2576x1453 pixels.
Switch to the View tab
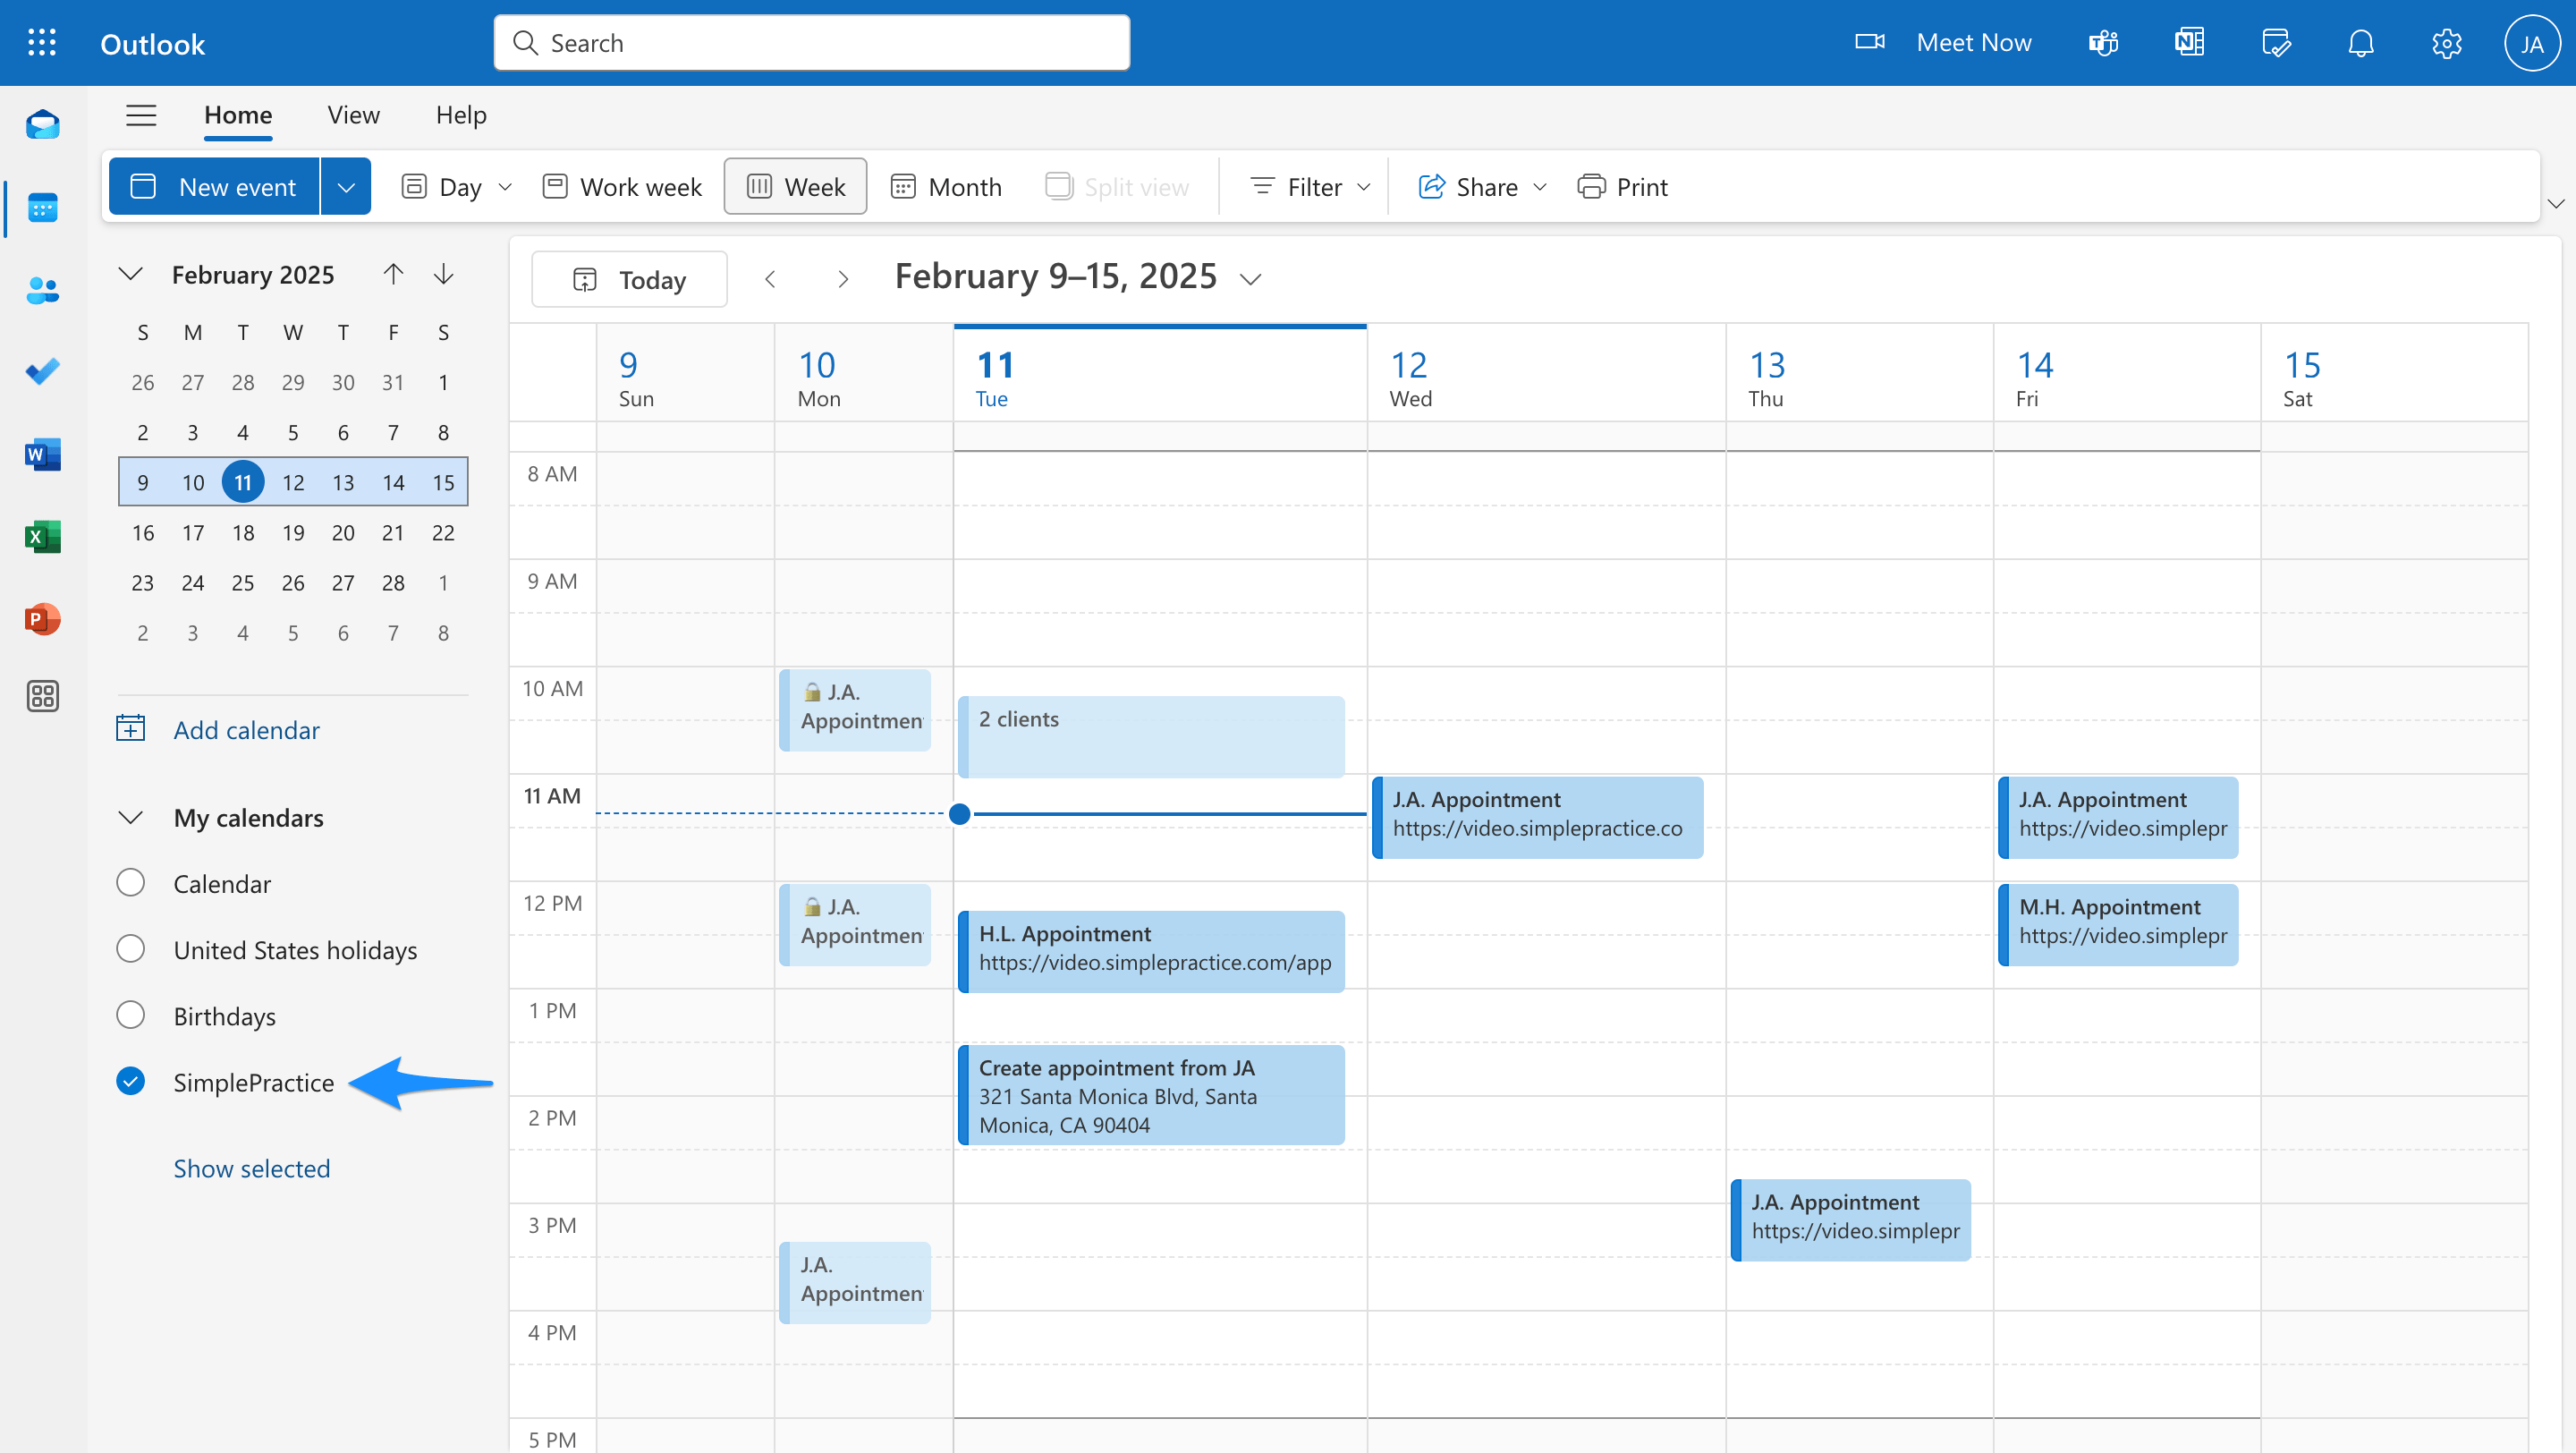[353, 115]
